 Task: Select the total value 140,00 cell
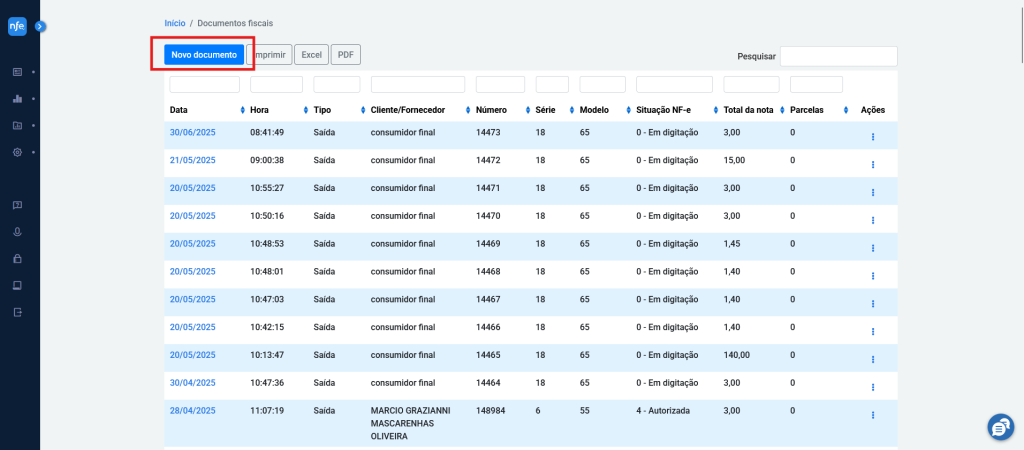click(737, 355)
